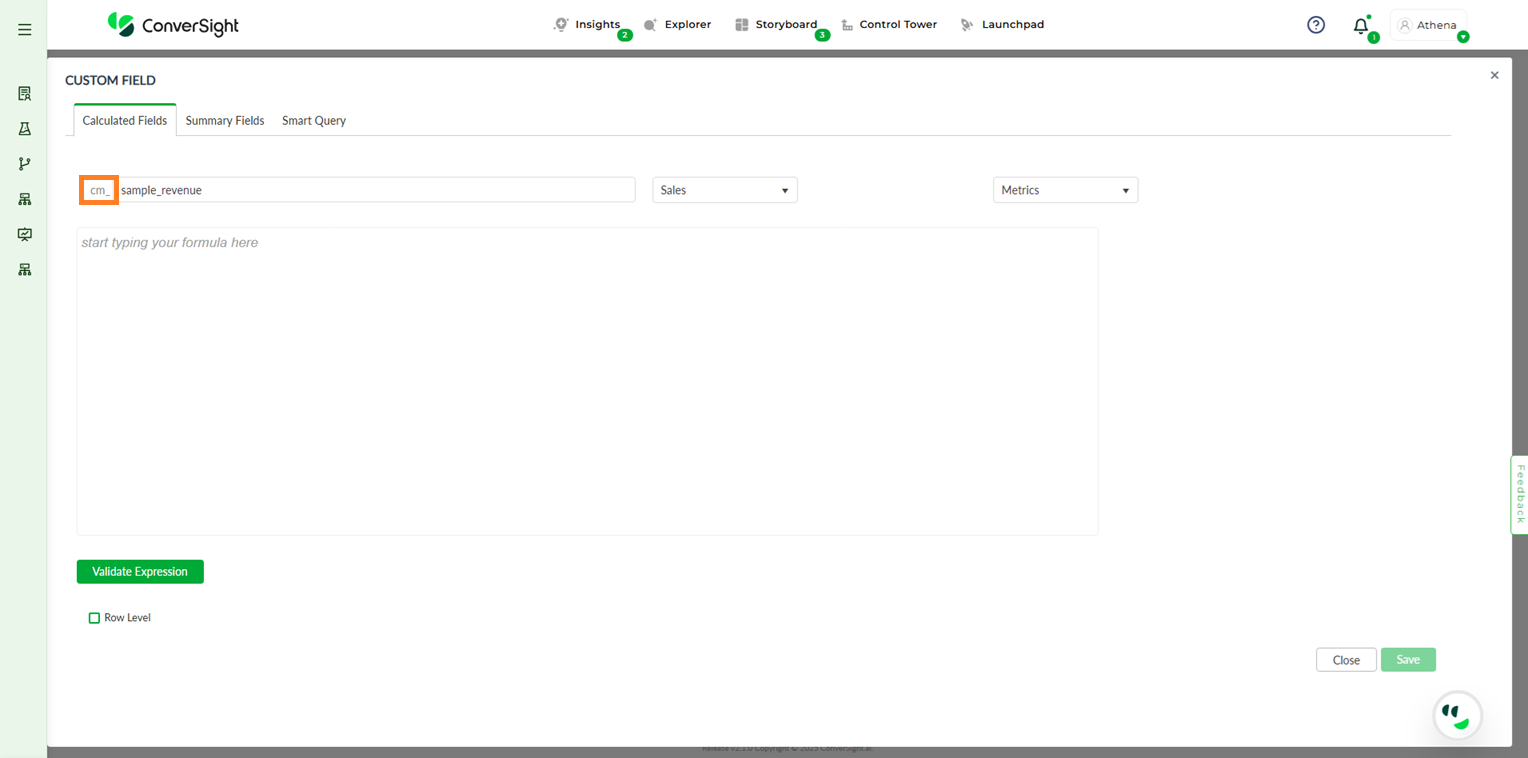Enable the Row Level checkbox
Viewport: 1528px width, 758px height.
pos(95,618)
